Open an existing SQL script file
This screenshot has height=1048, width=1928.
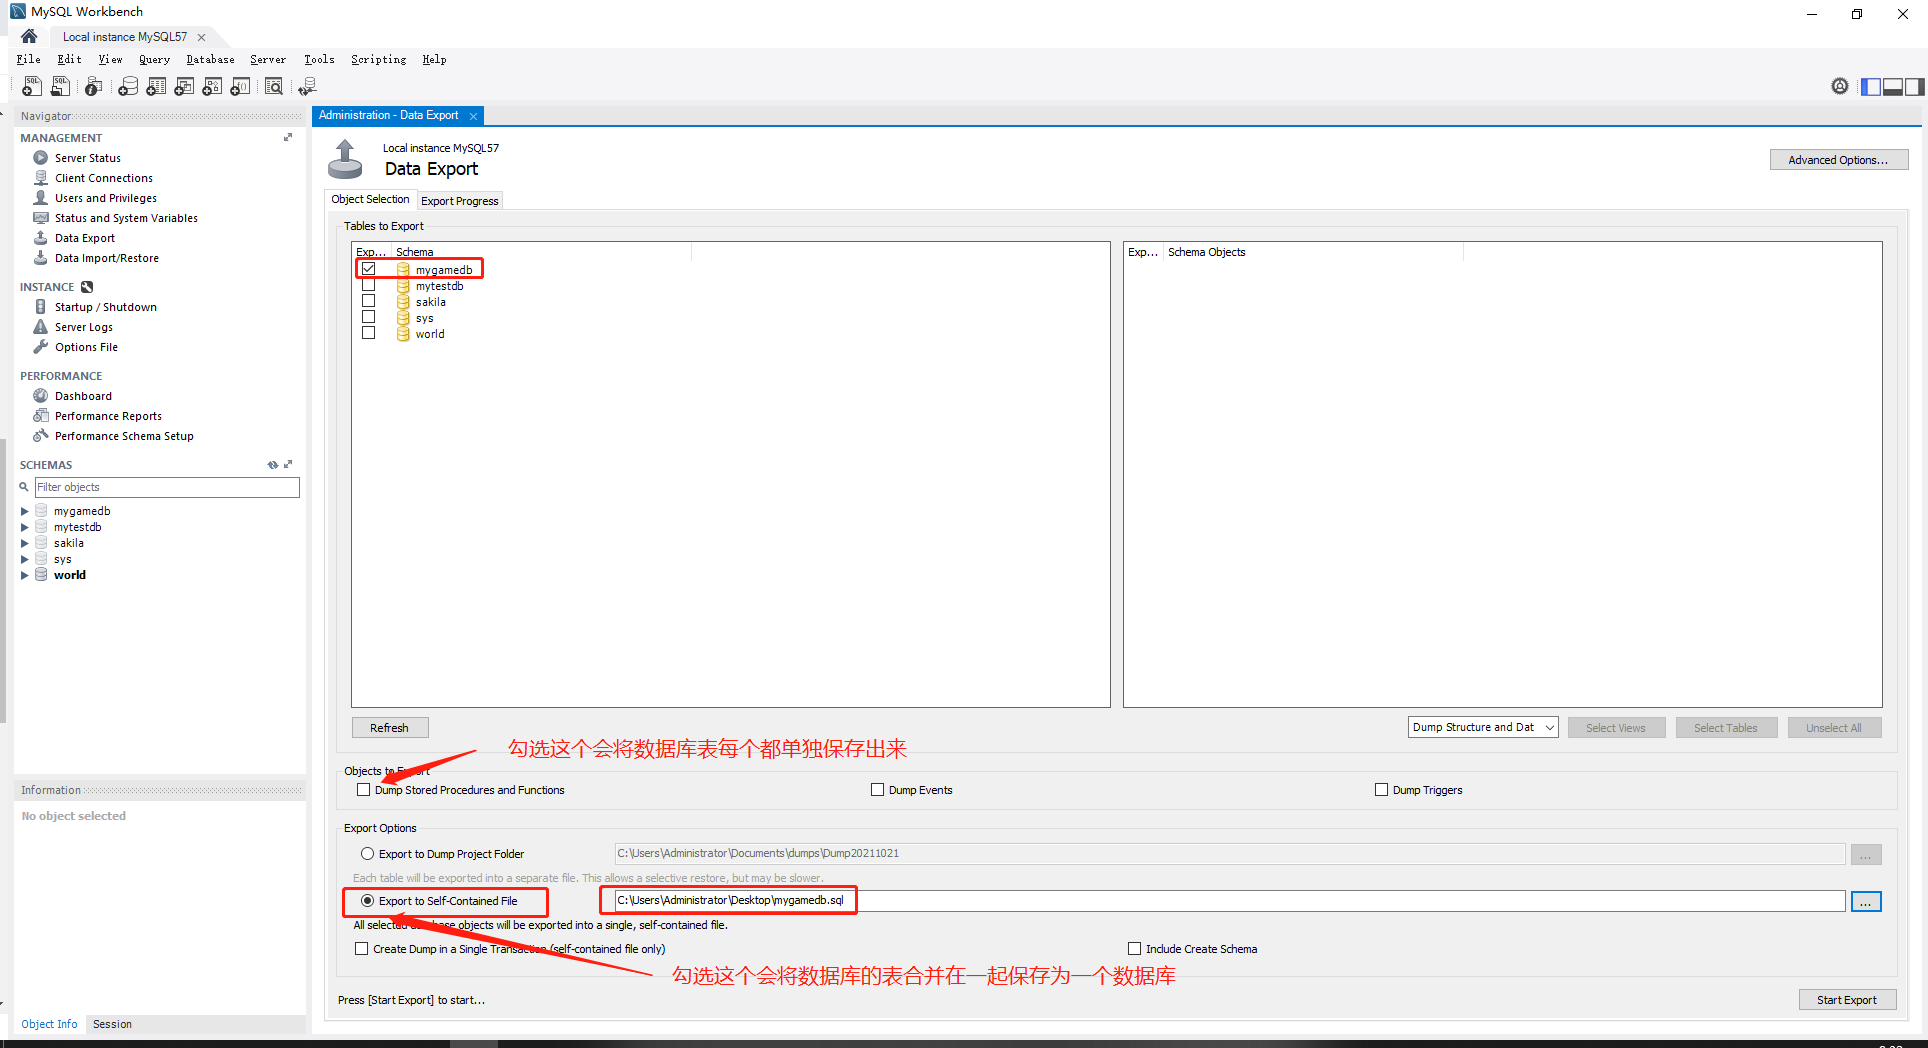pos(59,86)
